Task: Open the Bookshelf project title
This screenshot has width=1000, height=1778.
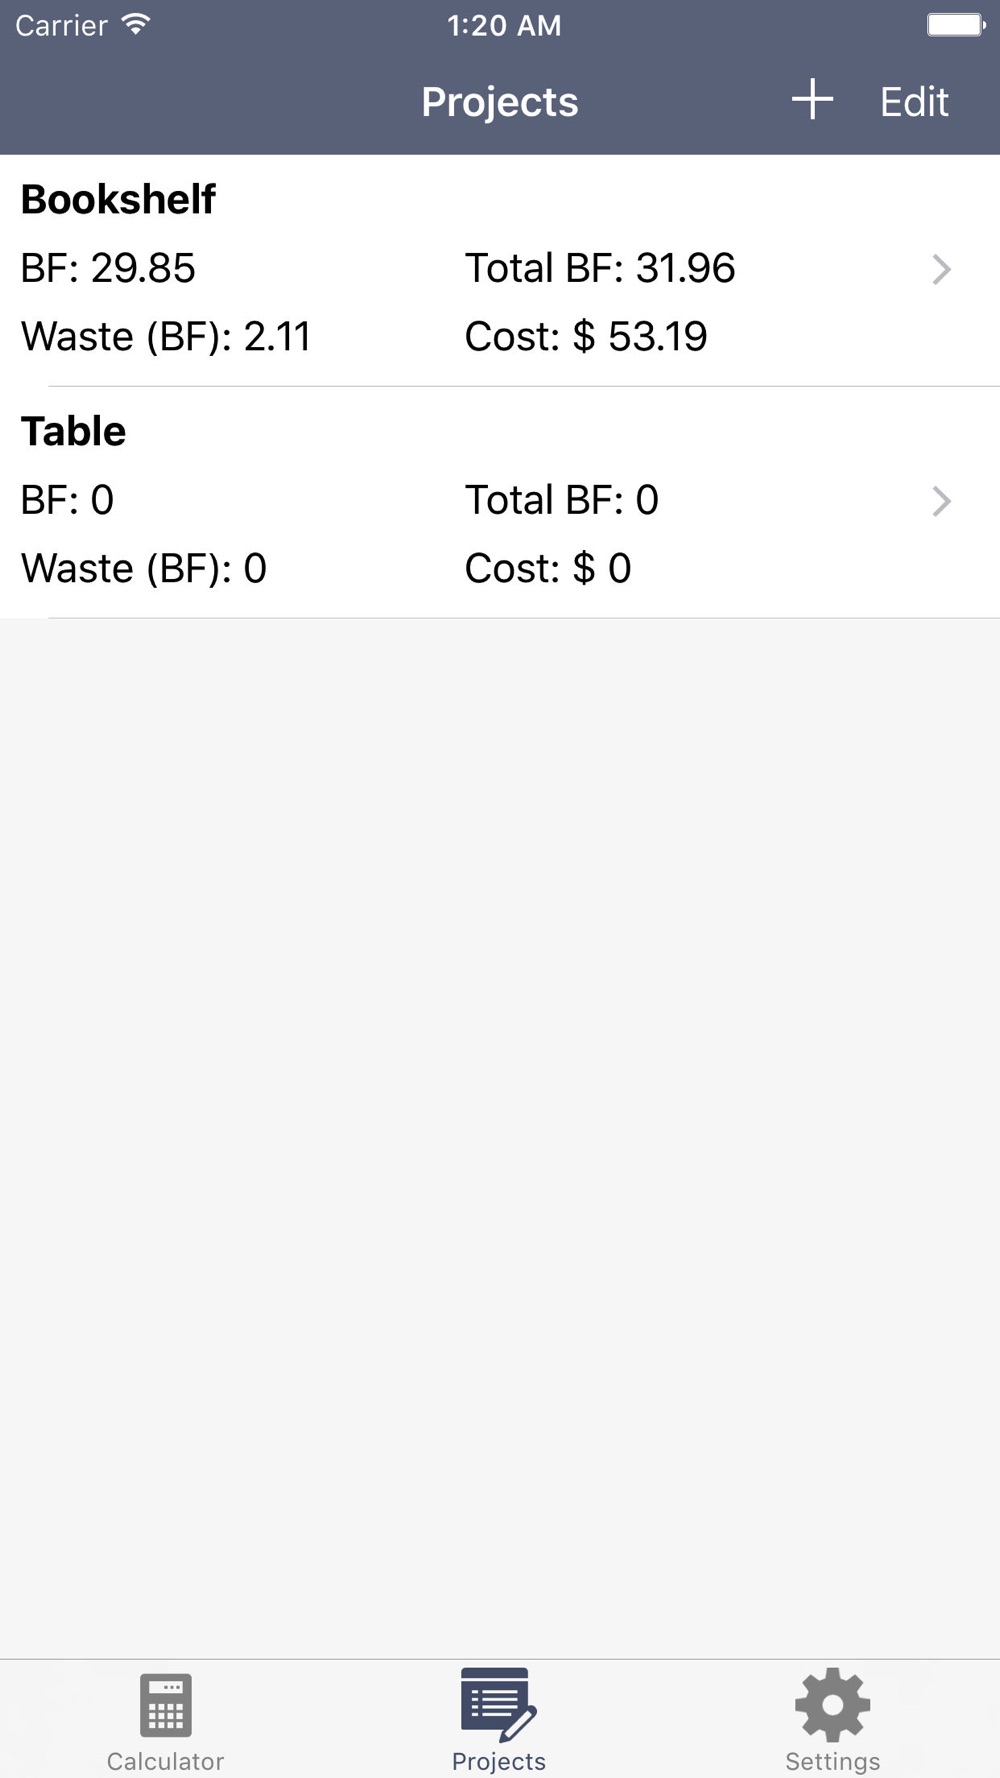Action: (x=118, y=199)
